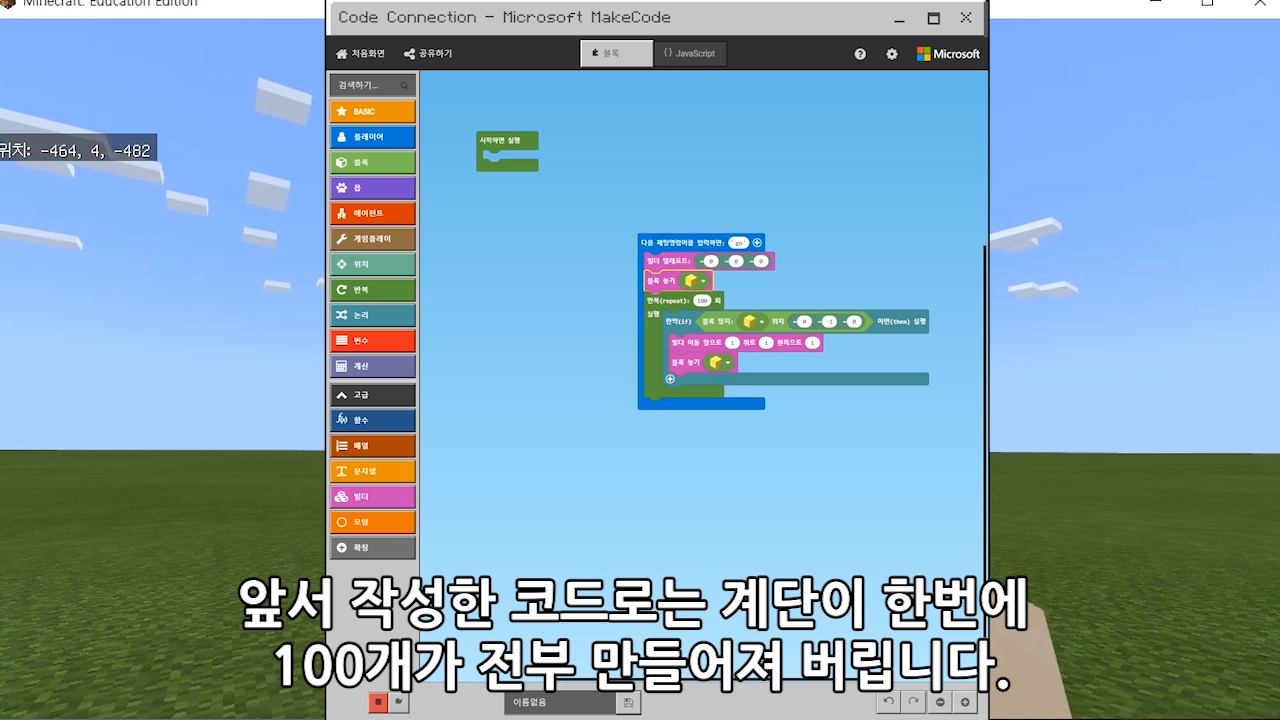Open the 모양 (Shapes) category

coord(372,522)
